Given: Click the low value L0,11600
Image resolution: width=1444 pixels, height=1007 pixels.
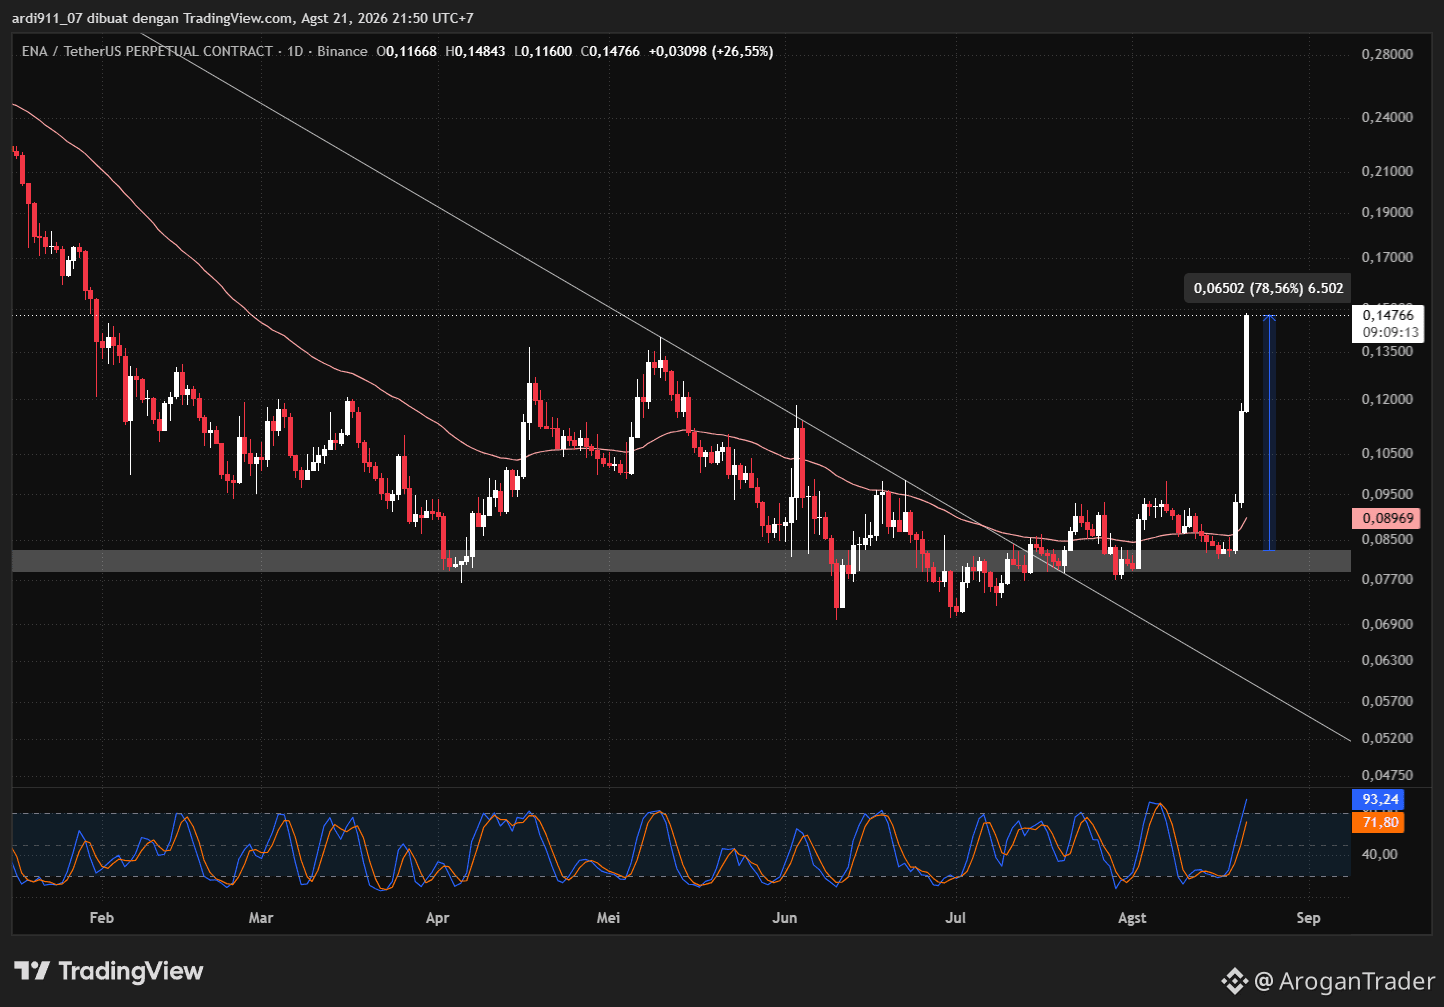Looking at the screenshot, I should pos(543,51).
